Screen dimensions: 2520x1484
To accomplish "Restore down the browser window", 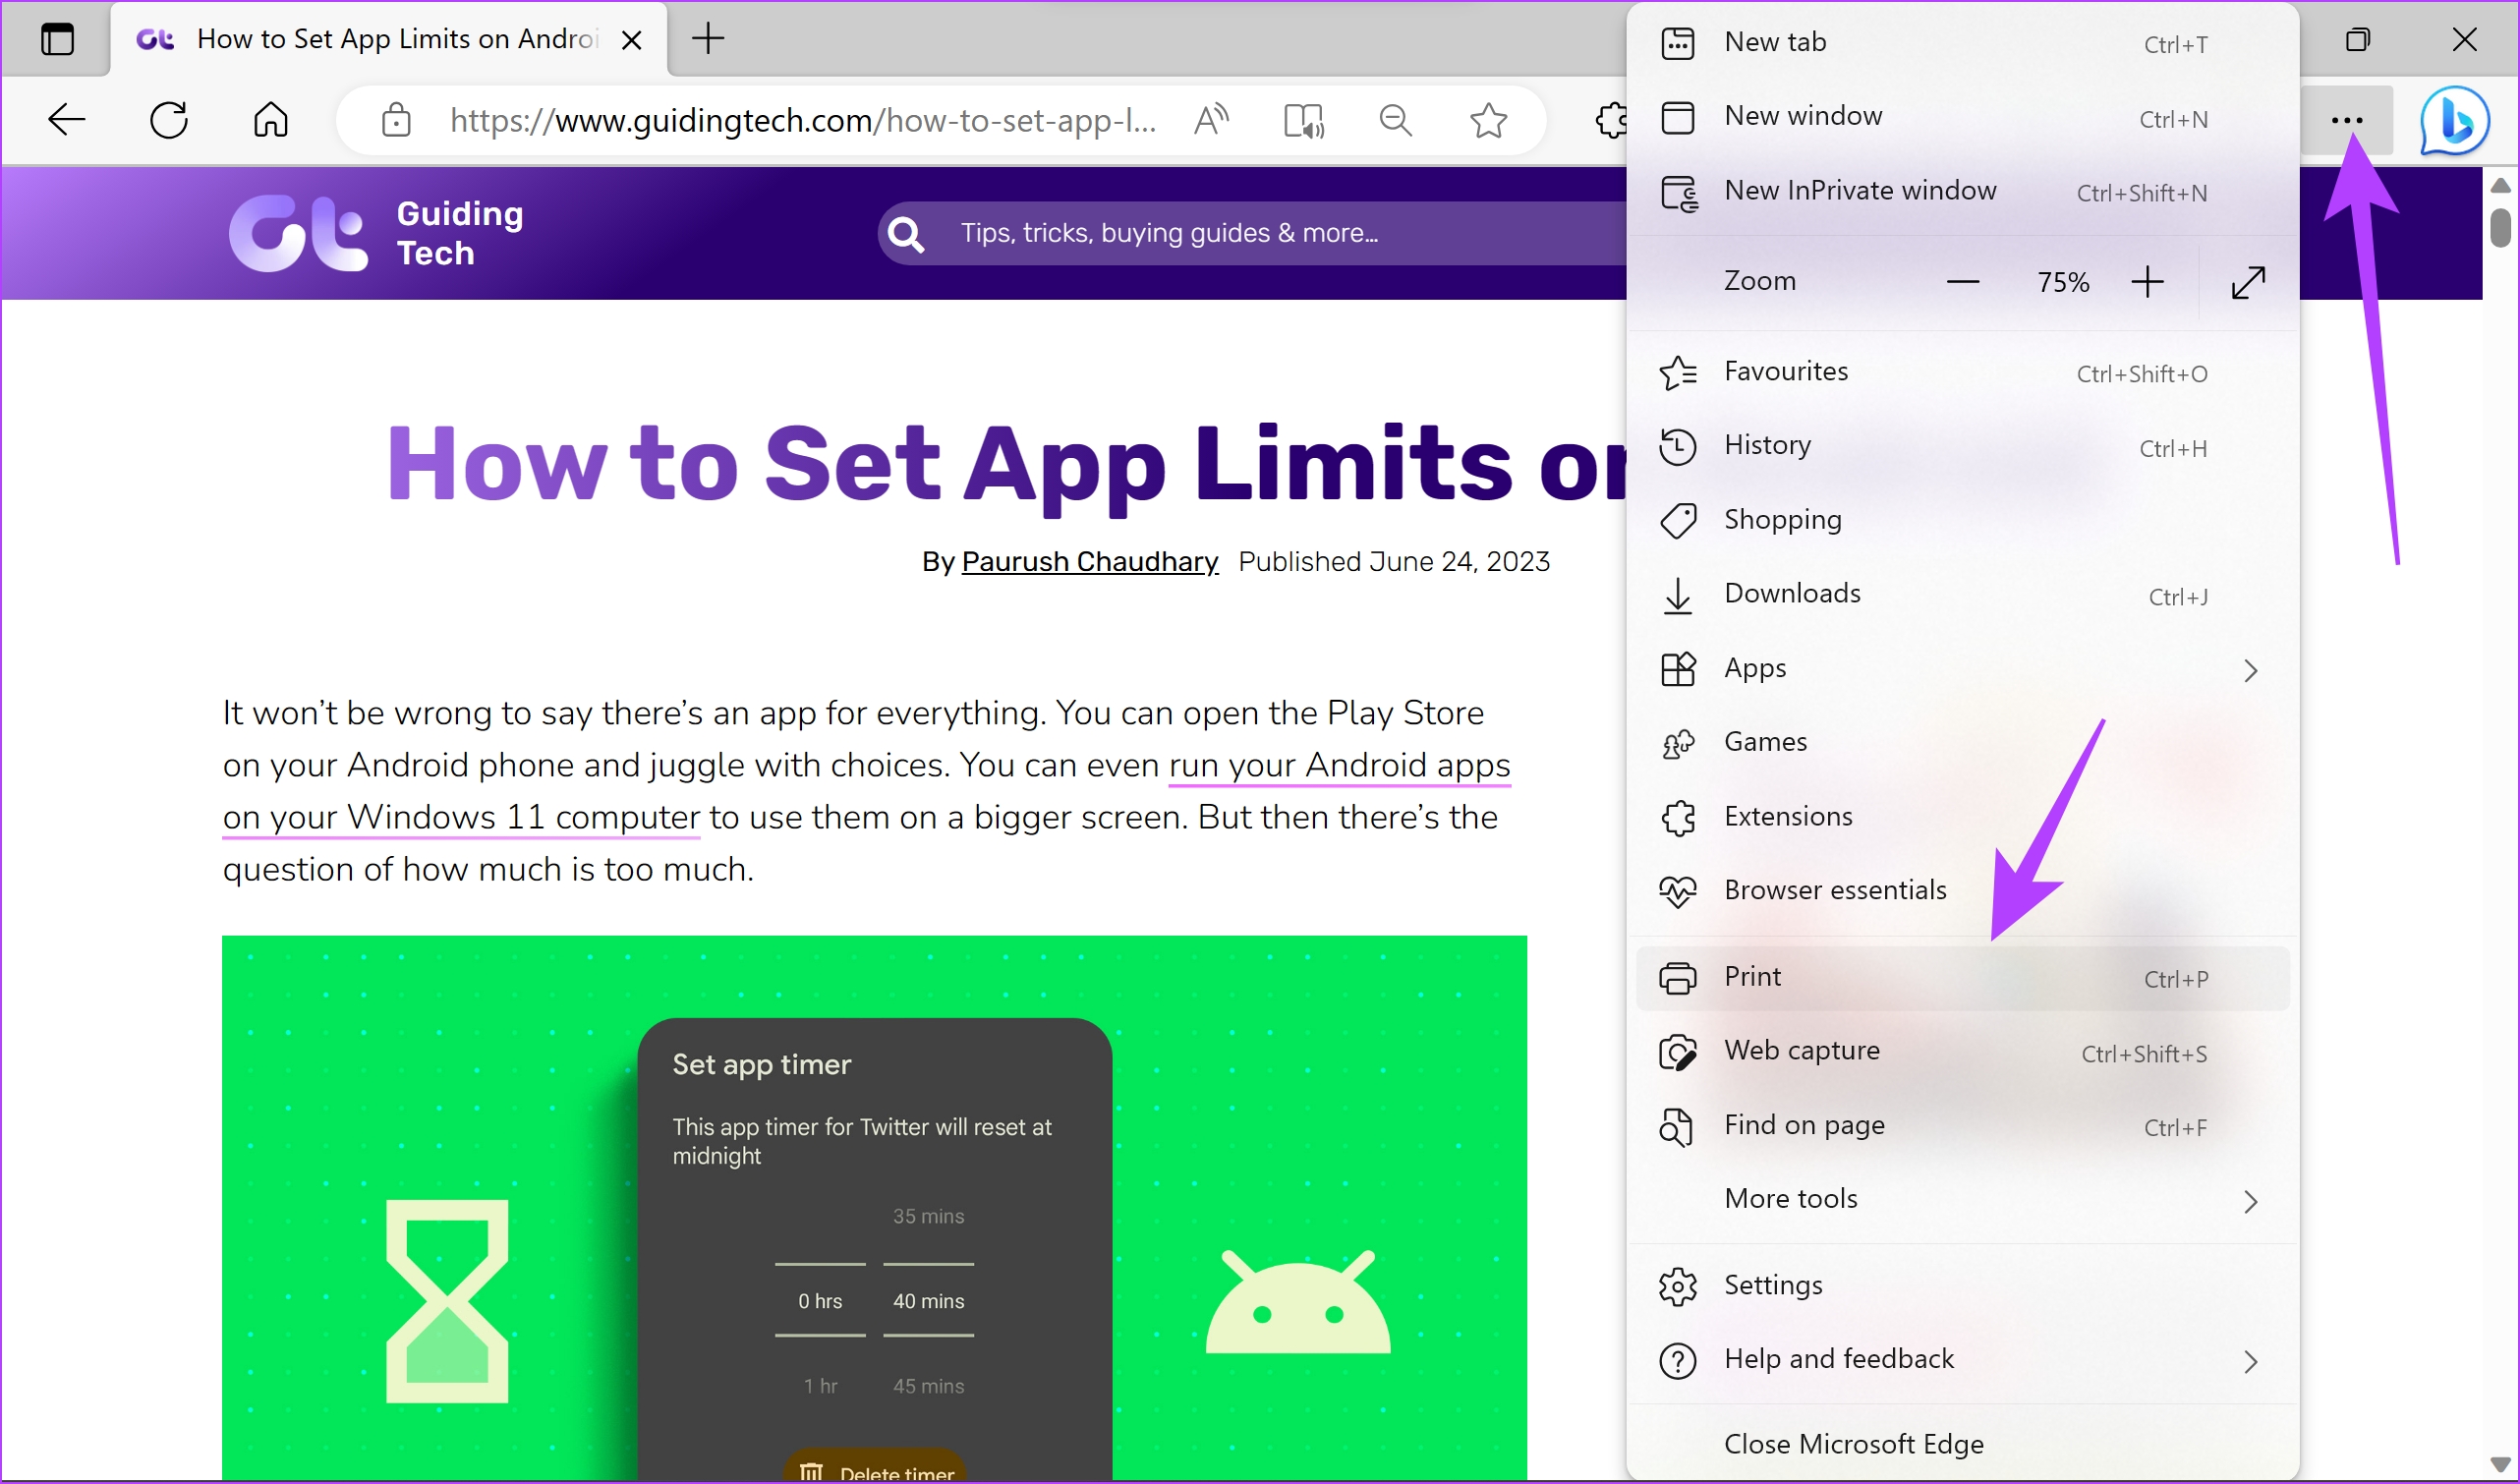I will [2358, 40].
